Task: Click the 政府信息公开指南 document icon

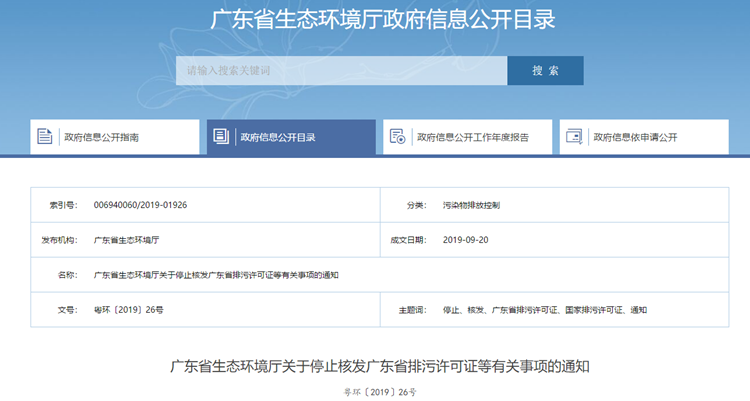Action: [x=45, y=137]
